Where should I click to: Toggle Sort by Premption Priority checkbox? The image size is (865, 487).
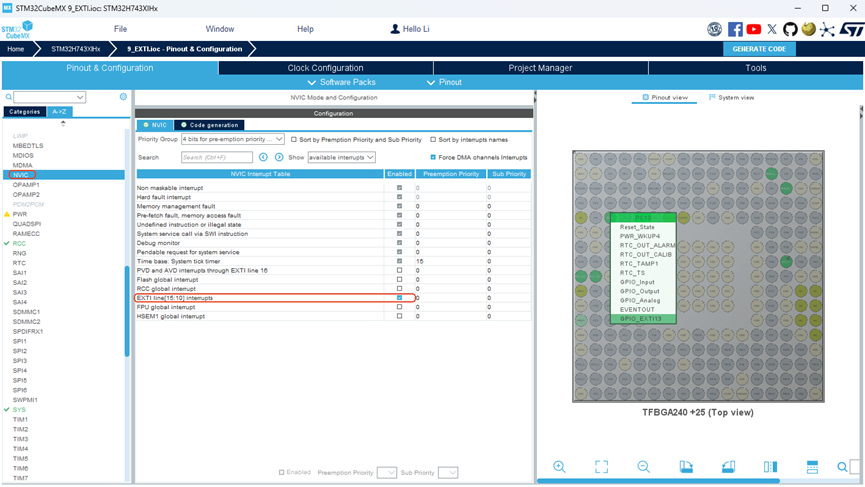pos(293,140)
